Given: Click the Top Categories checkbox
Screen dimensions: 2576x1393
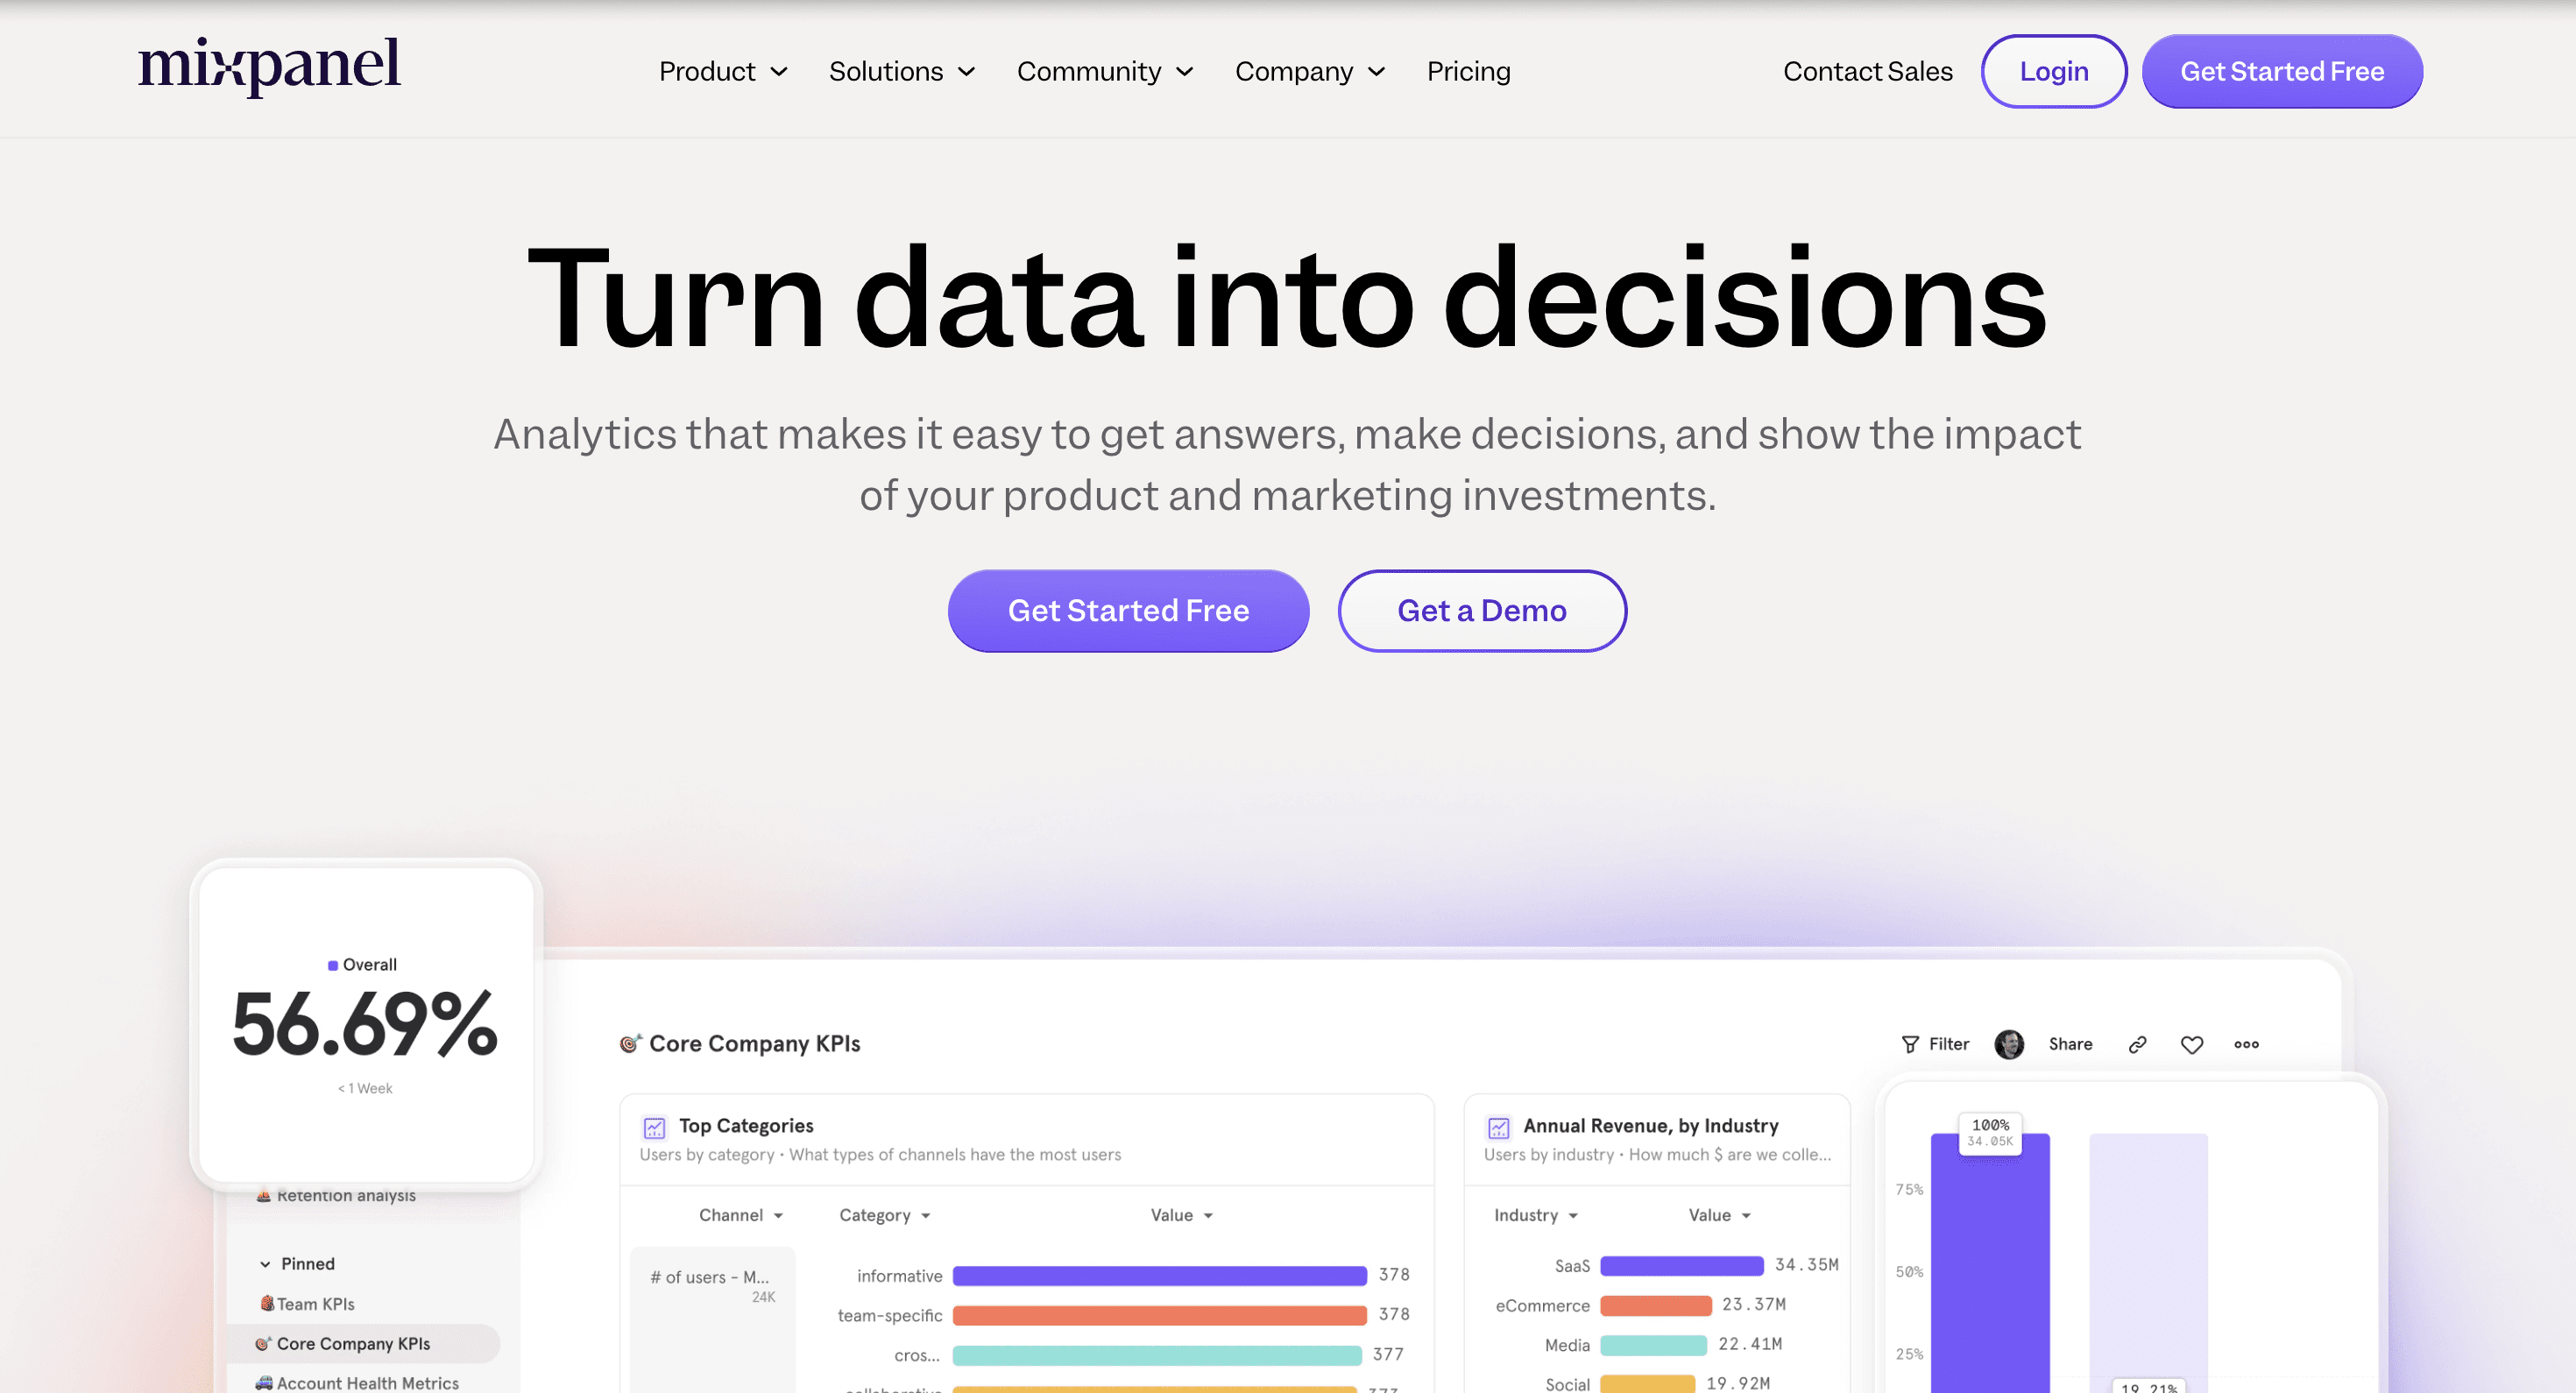Looking at the screenshot, I should tap(654, 1127).
